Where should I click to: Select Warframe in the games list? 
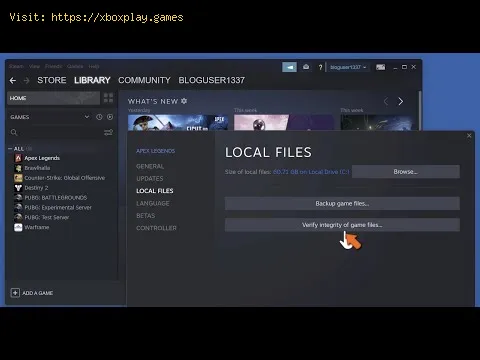(37, 227)
